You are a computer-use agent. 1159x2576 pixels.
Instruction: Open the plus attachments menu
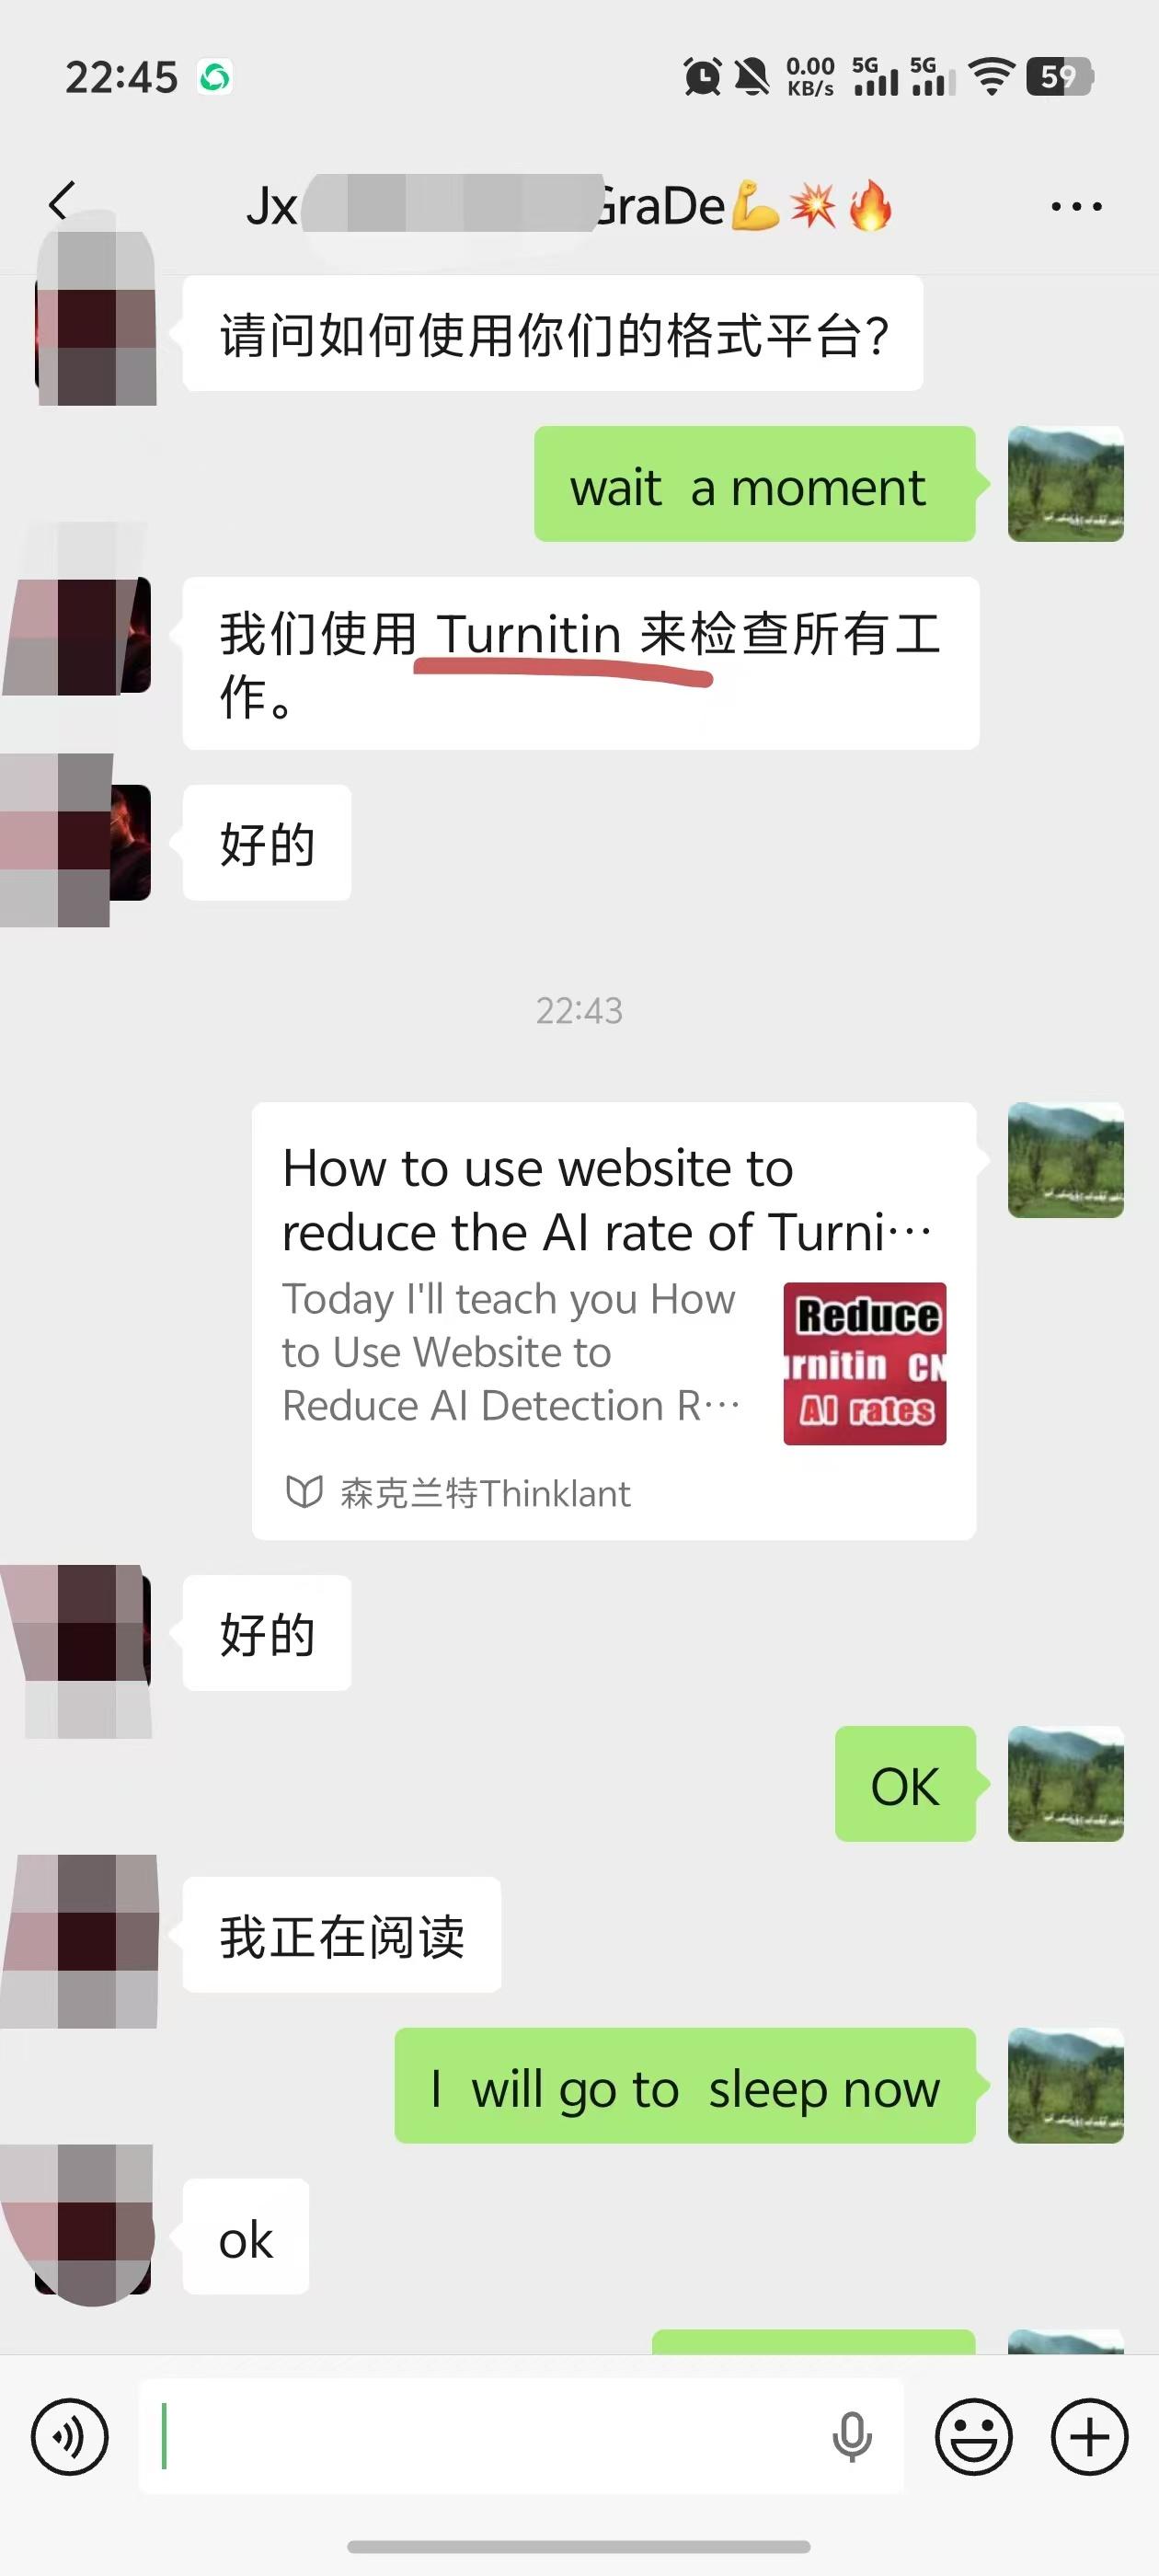coord(1089,2436)
